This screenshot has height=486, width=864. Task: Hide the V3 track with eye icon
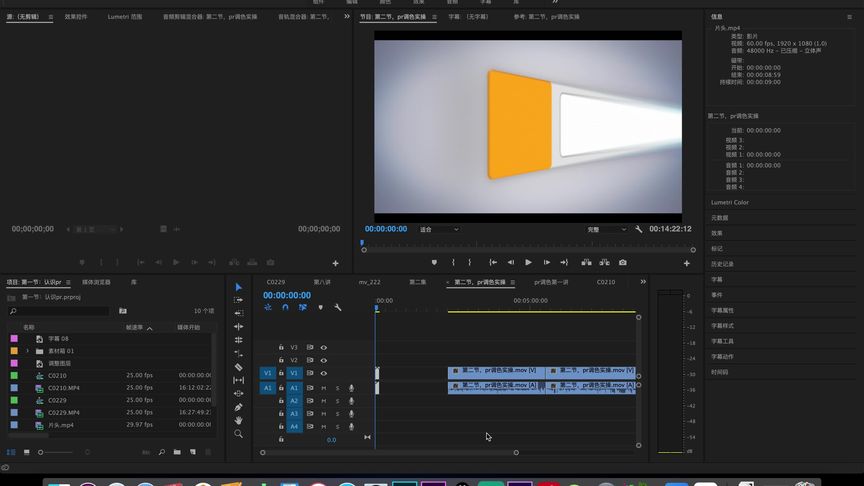coord(323,347)
